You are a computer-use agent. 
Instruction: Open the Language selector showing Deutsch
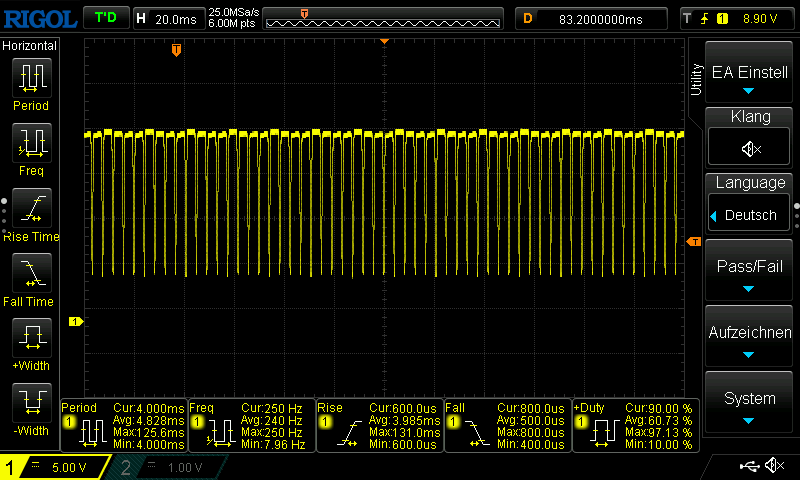(750, 215)
